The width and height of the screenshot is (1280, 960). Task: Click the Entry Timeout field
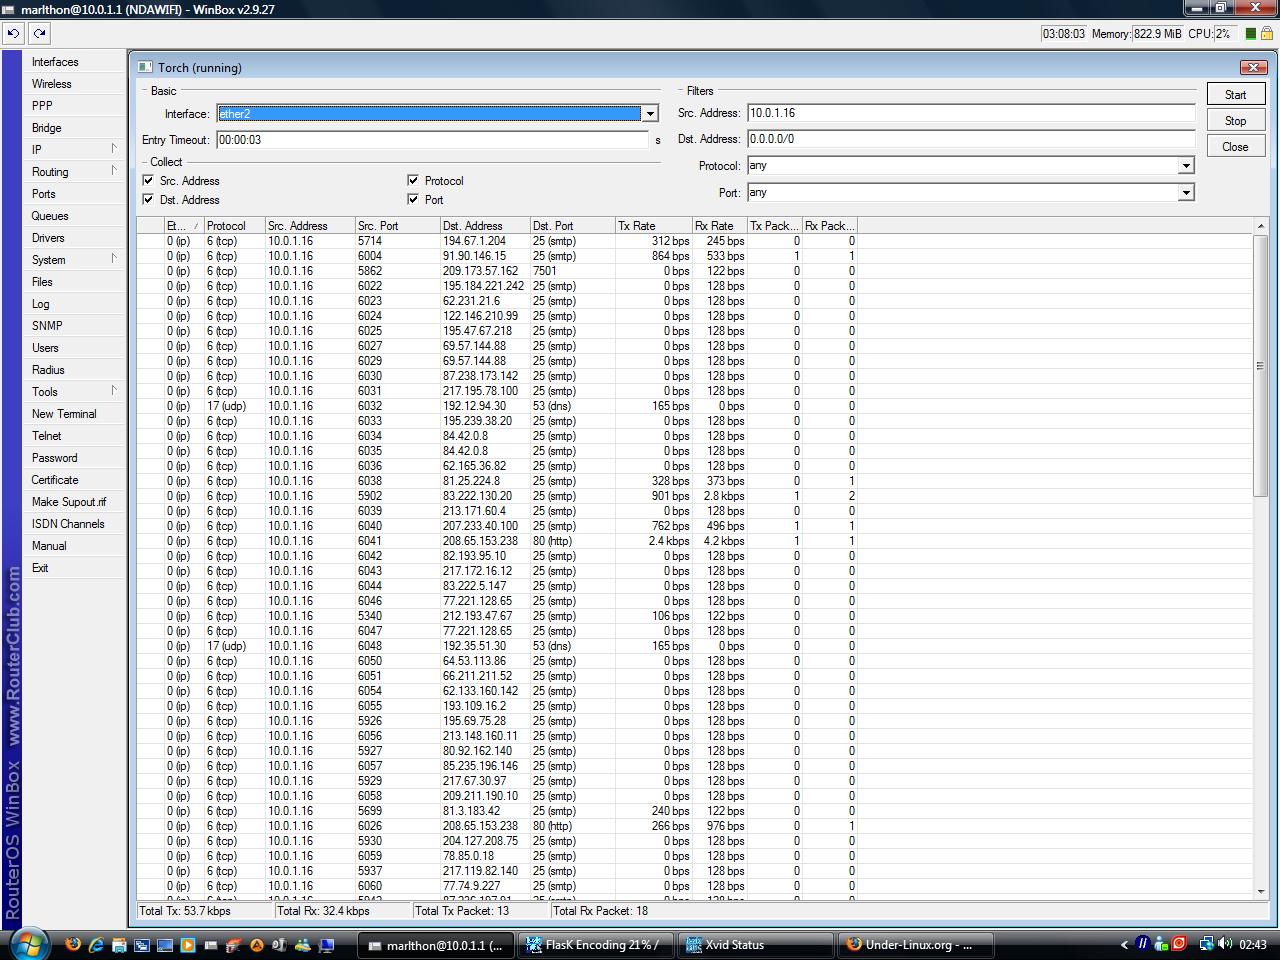click(432, 140)
